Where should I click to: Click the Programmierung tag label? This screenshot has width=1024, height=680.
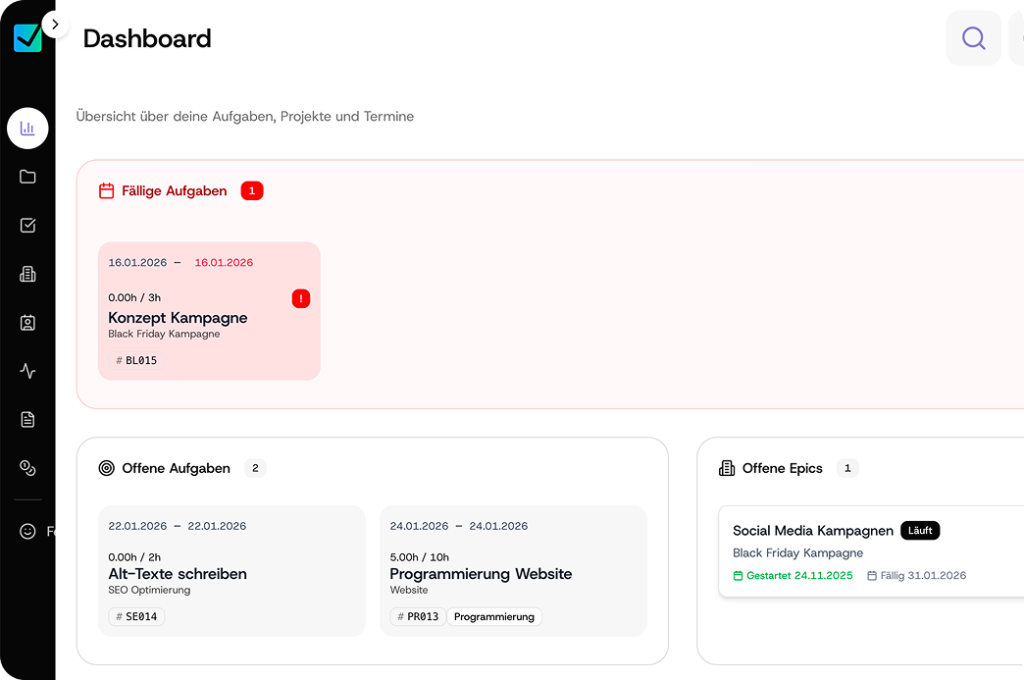[494, 617]
